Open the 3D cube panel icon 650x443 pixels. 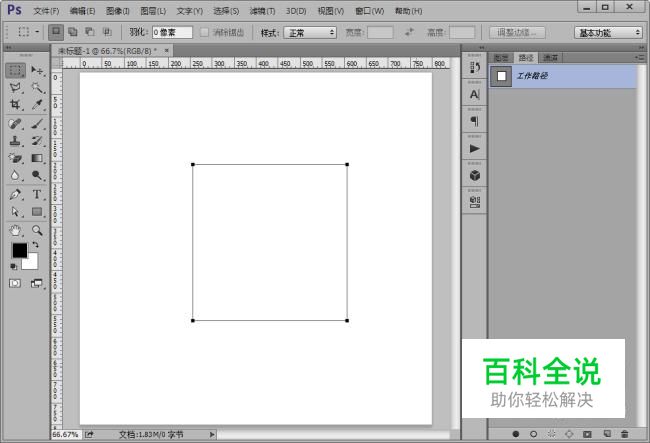[475, 176]
